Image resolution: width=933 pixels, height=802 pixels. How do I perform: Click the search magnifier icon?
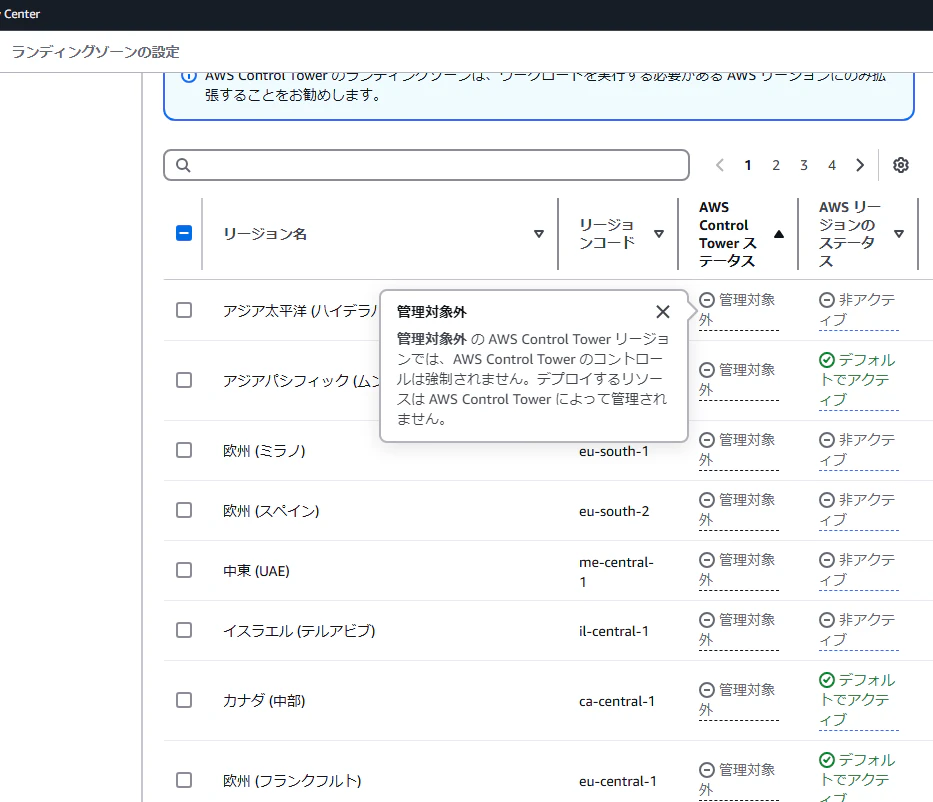click(x=183, y=165)
